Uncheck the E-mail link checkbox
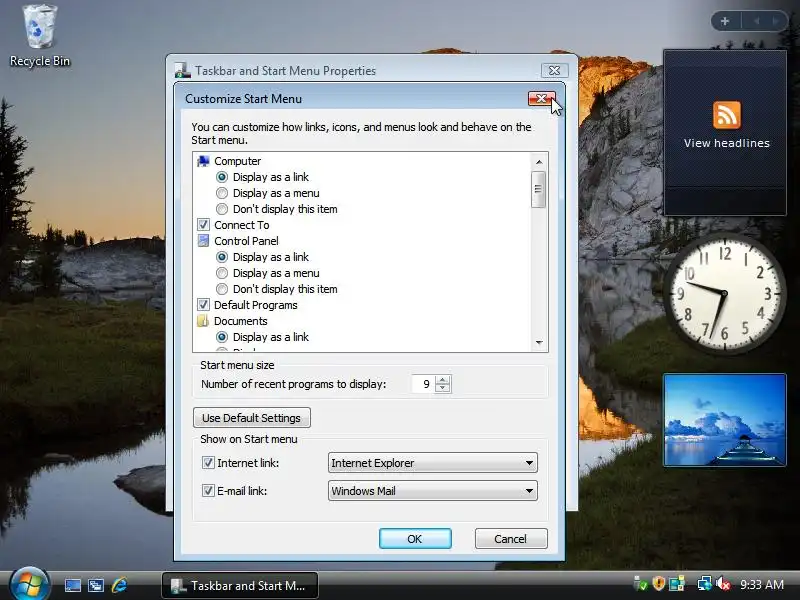Image resolution: width=800 pixels, height=600 pixels. coord(208,491)
